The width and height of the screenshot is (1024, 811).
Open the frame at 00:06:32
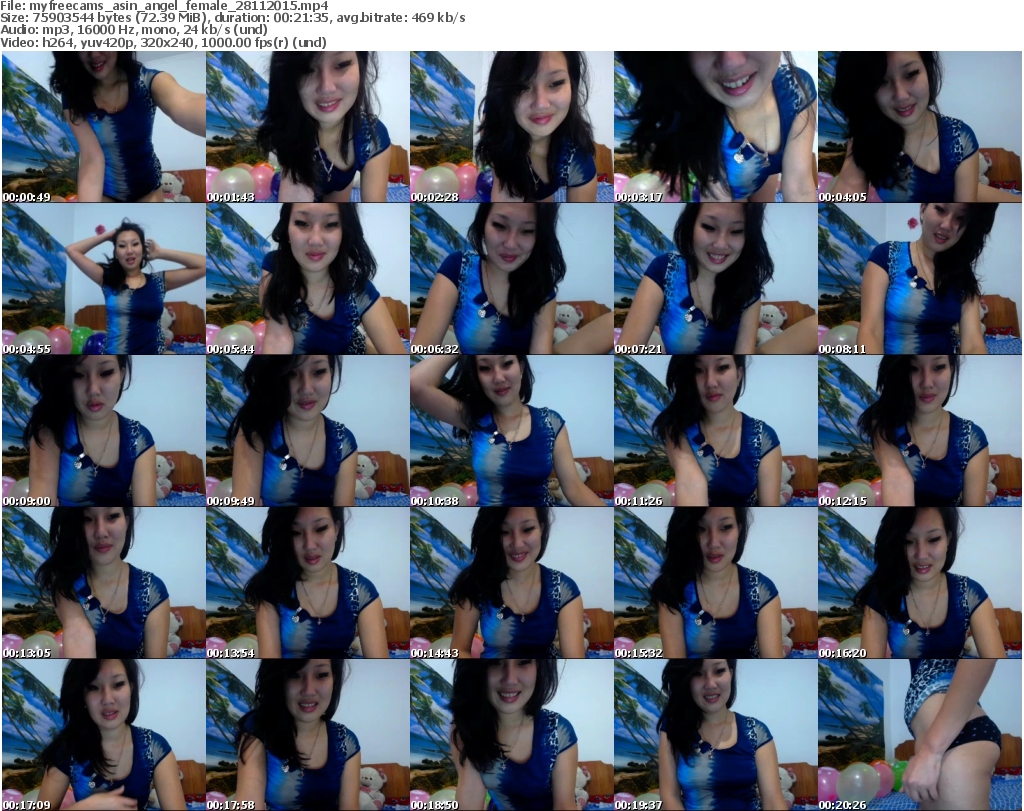pos(511,279)
